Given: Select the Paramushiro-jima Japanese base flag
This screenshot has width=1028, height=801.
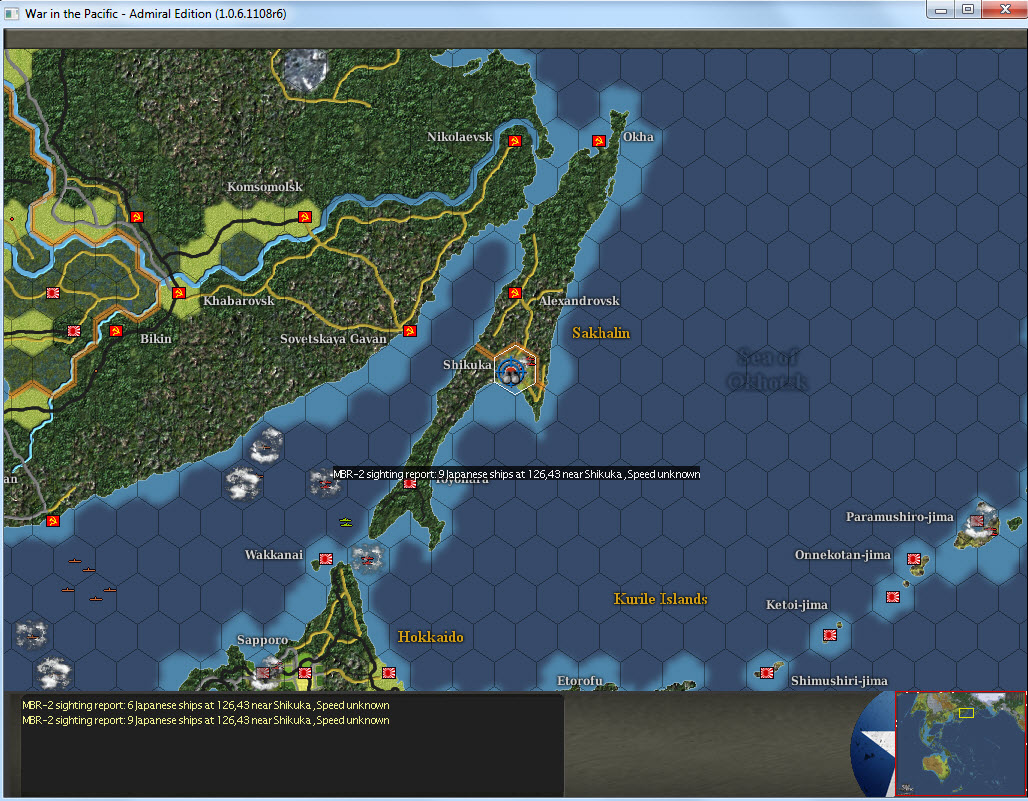Looking at the screenshot, I should [977, 521].
